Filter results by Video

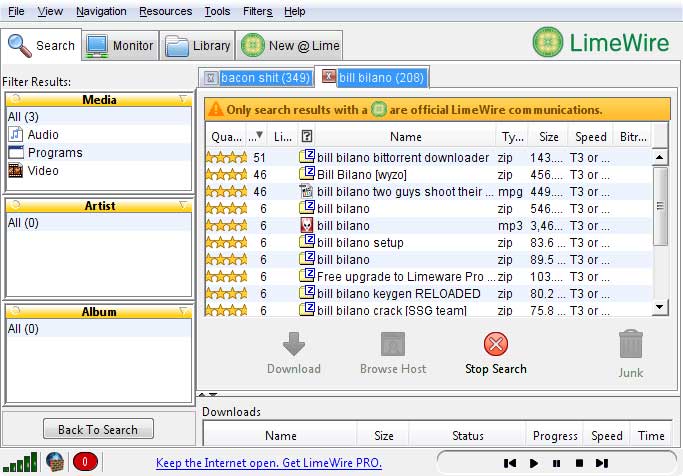pyautogui.click(x=99, y=170)
